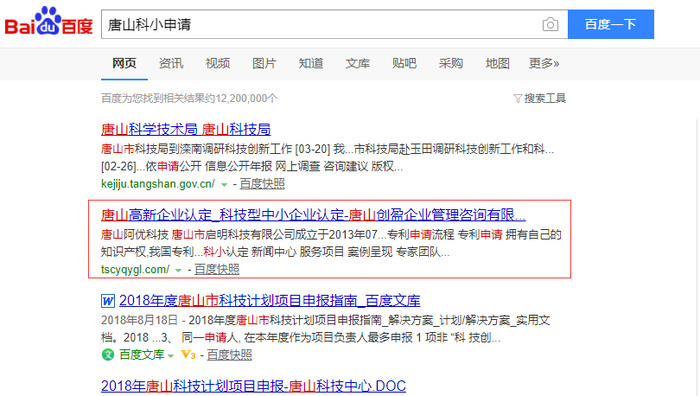Expand arrow next to tscyqygl.com
This screenshot has width=700, height=396.
point(179,270)
